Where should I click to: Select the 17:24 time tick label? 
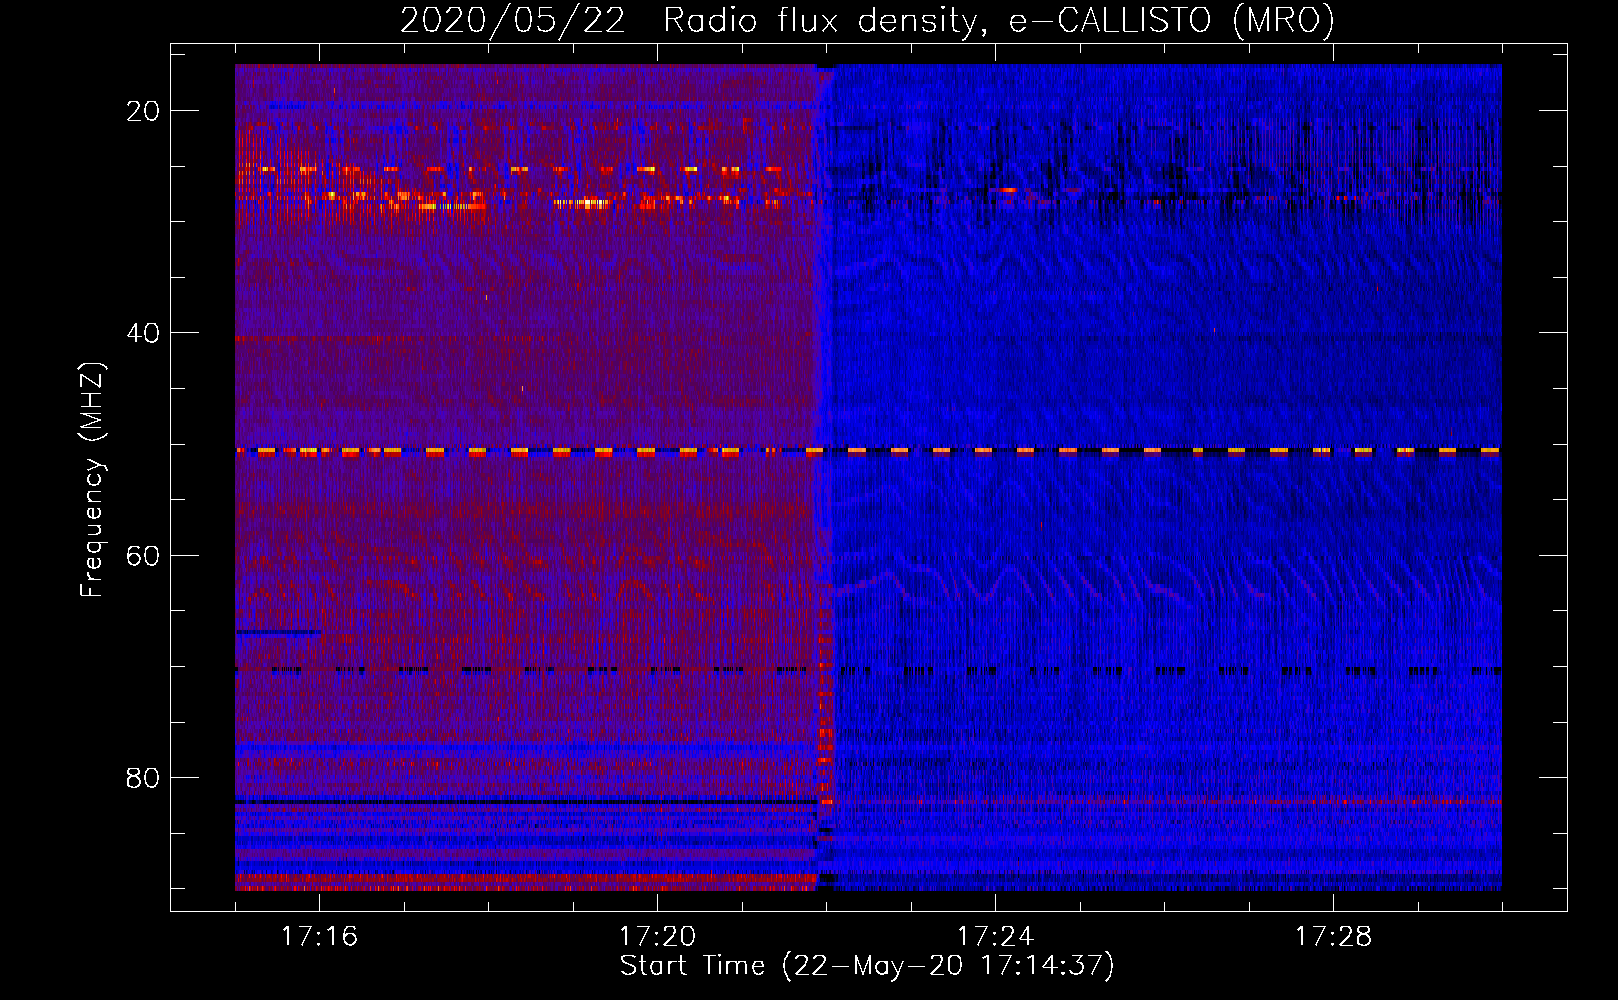995,937
